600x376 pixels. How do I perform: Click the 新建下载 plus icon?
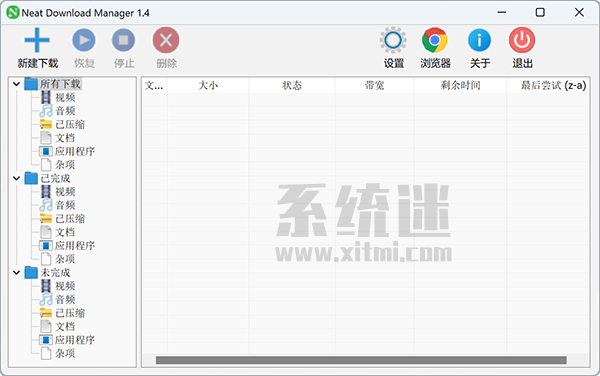(37, 40)
